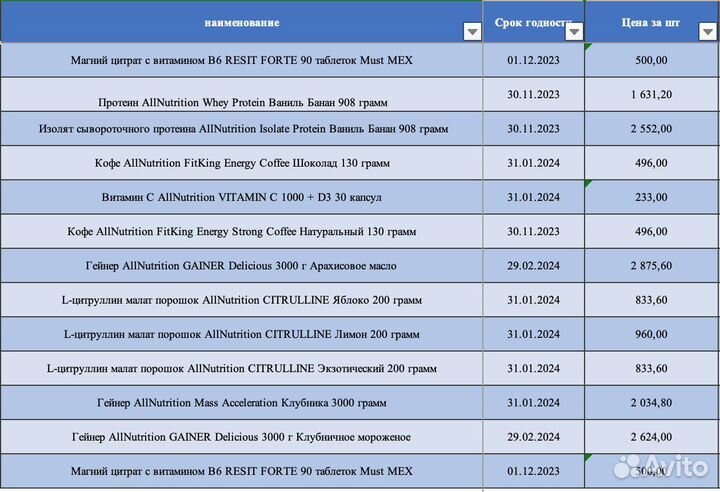The width and height of the screenshot is (720, 492).
Task: Select the Протеин AllNutrition Whey Protein cell
Action: pyautogui.click(x=242, y=102)
